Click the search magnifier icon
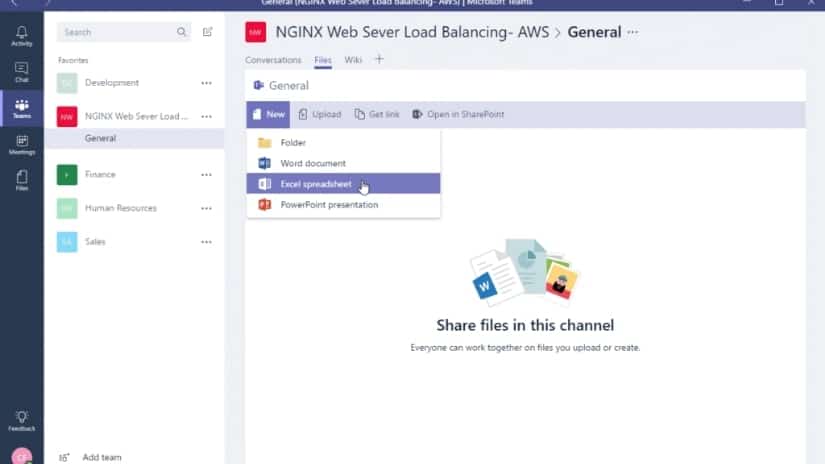Viewport: 825px width, 464px height. (x=182, y=32)
